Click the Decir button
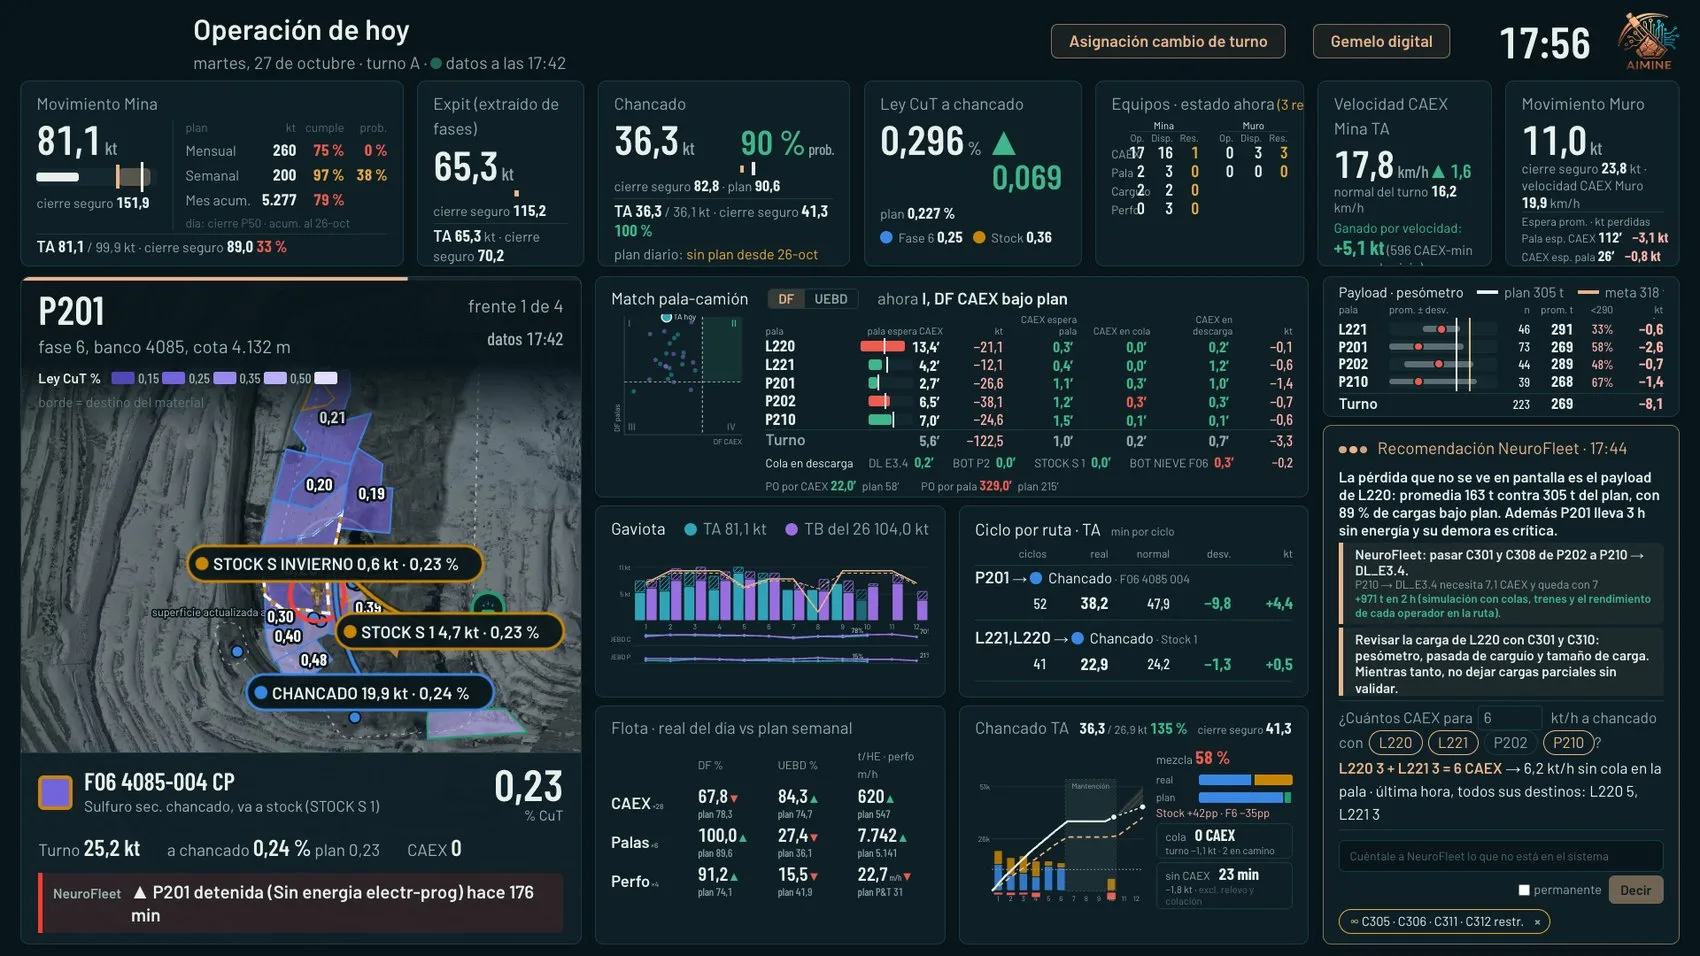The height and width of the screenshot is (956, 1700). point(1635,890)
